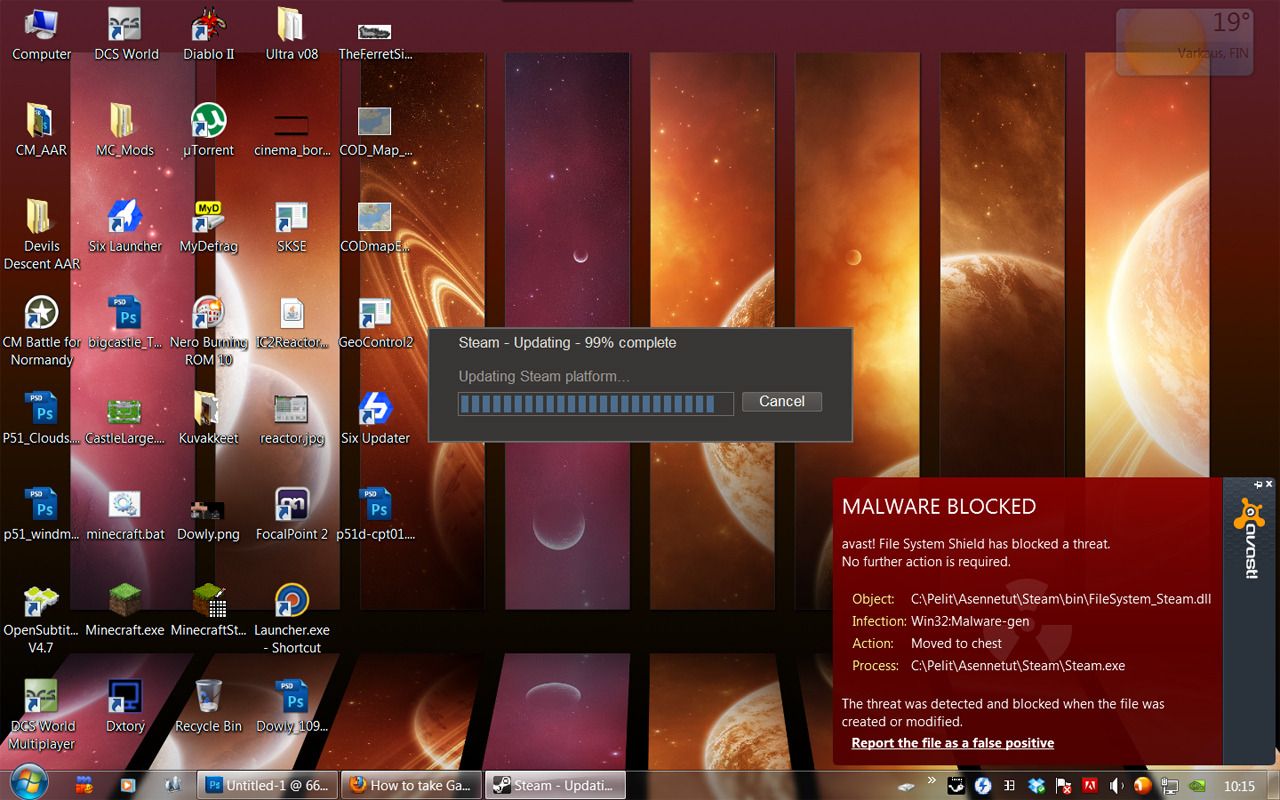Open the weather gadget showing 19°
Viewport: 1280px width, 800px height.
(x=1184, y=42)
